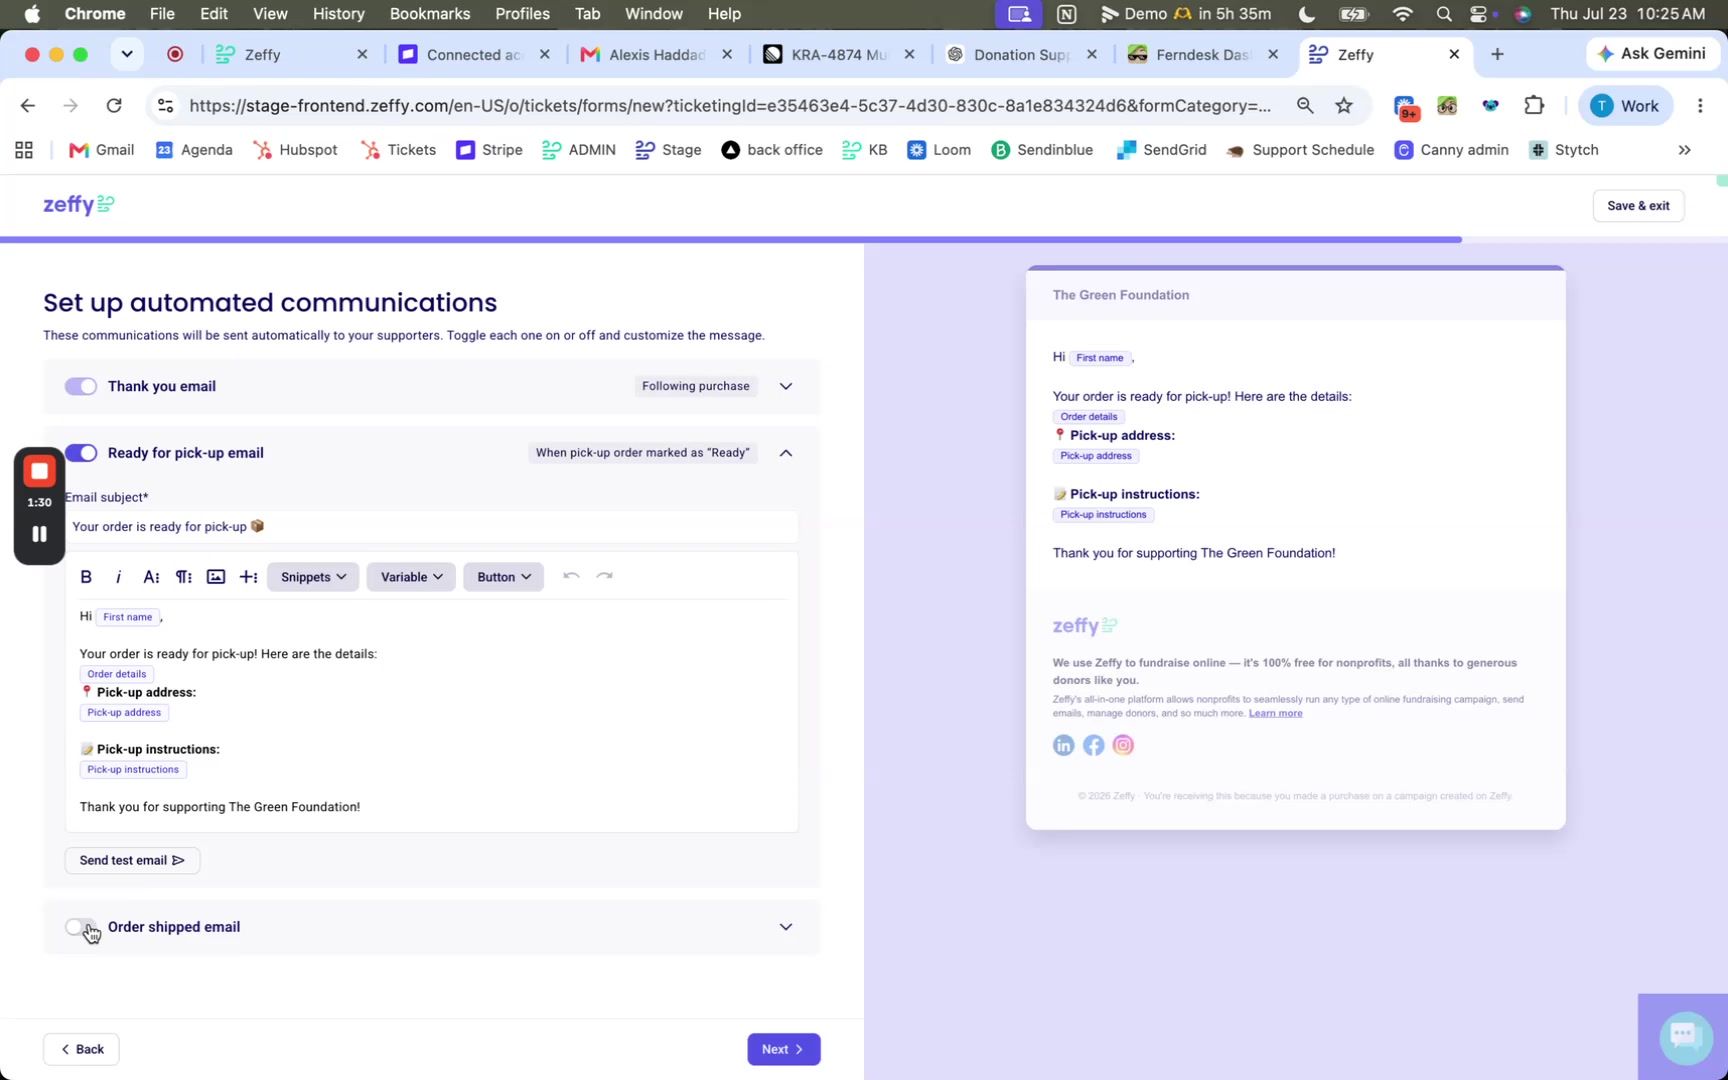Open the Work profile menu

point(1625,106)
